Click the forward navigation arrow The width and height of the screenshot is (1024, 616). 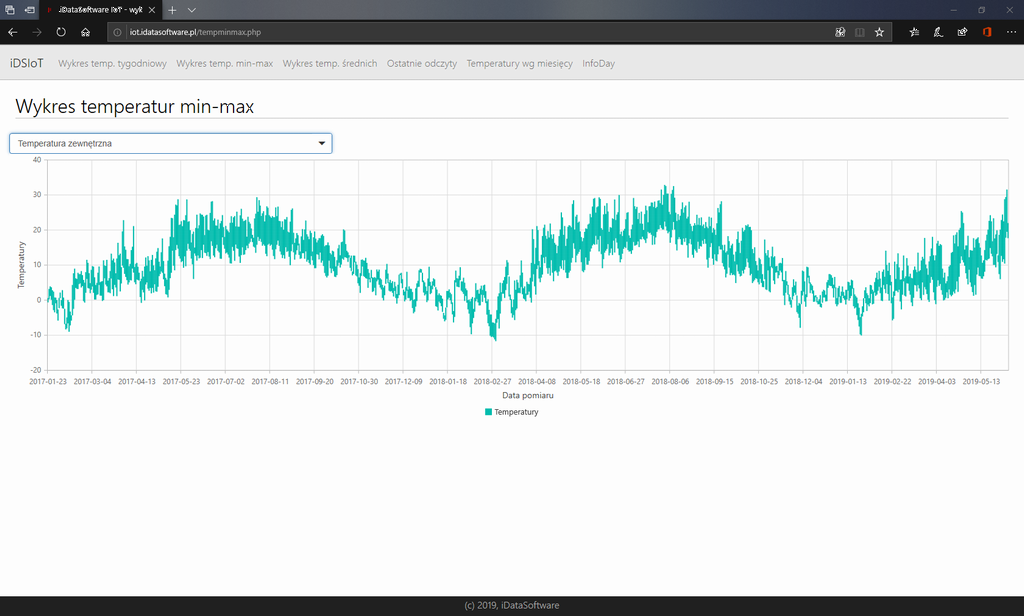coord(37,32)
